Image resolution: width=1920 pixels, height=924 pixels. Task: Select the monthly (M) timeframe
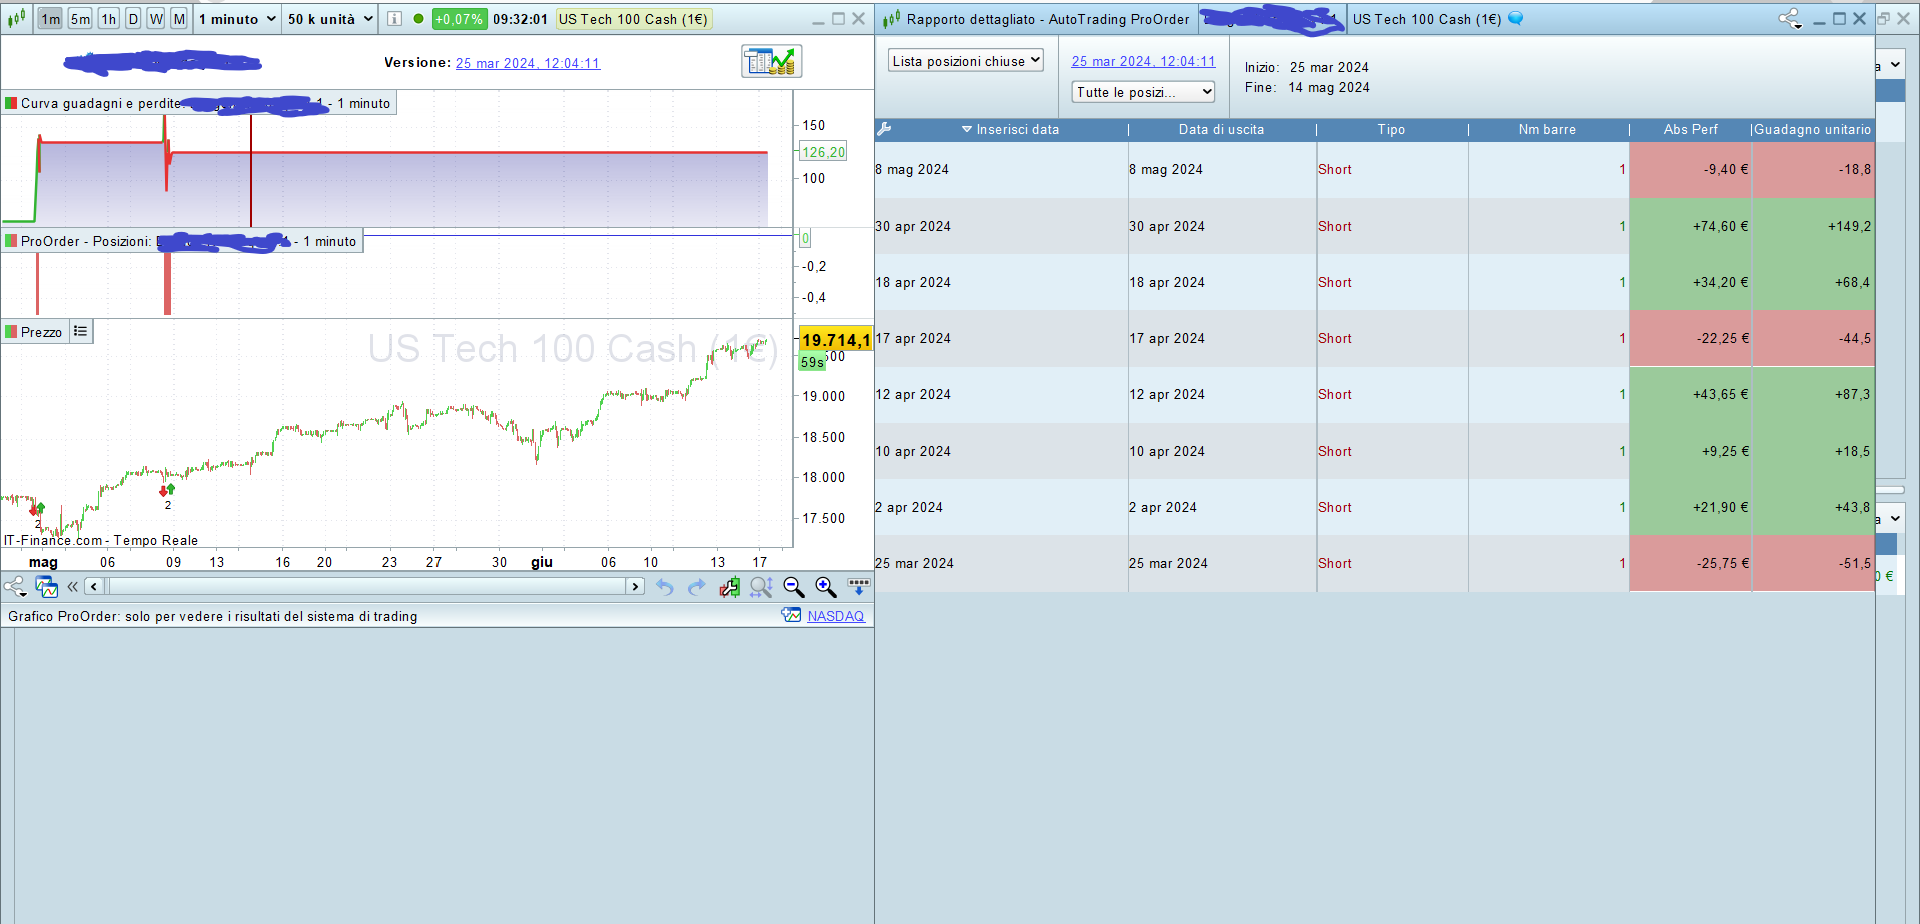179,19
